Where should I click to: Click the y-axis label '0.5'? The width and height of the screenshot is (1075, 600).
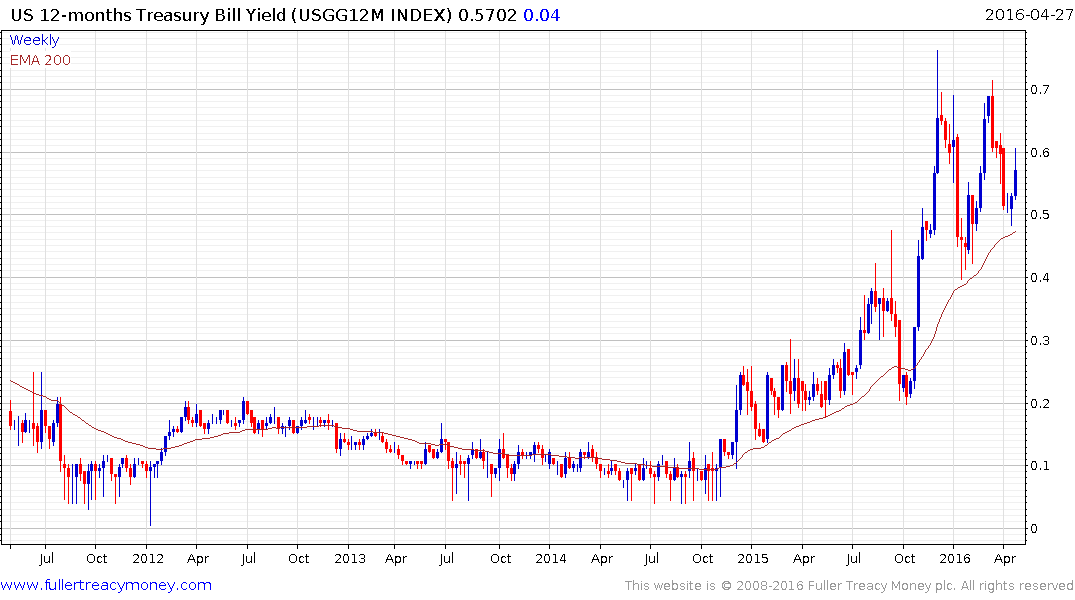1040,215
